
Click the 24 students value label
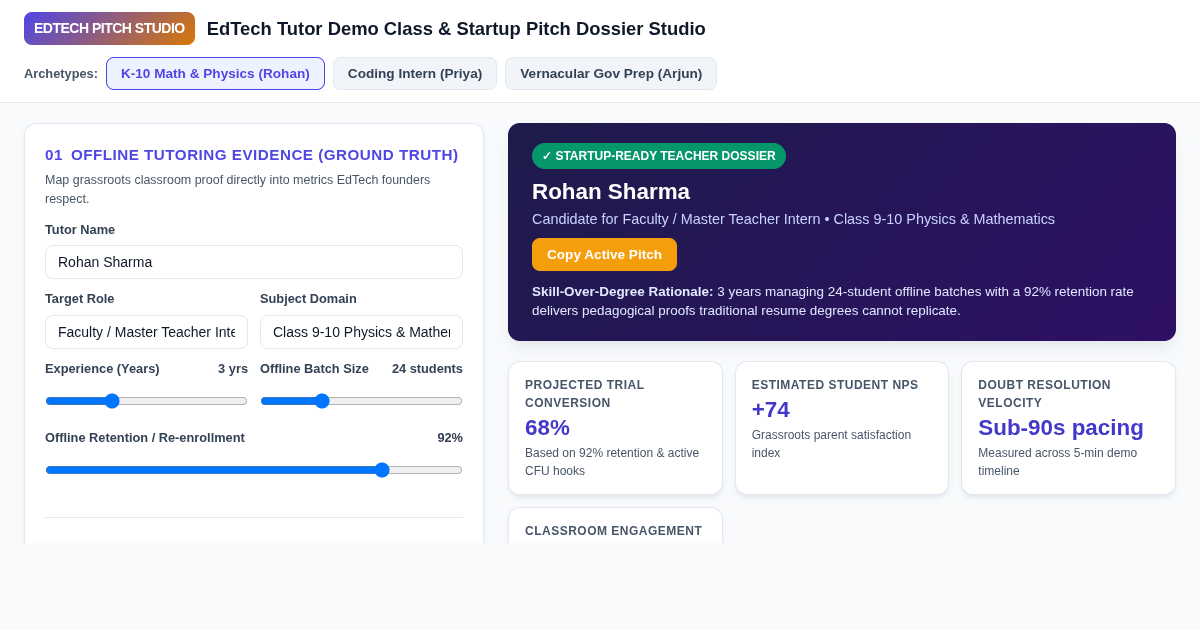[x=427, y=369]
